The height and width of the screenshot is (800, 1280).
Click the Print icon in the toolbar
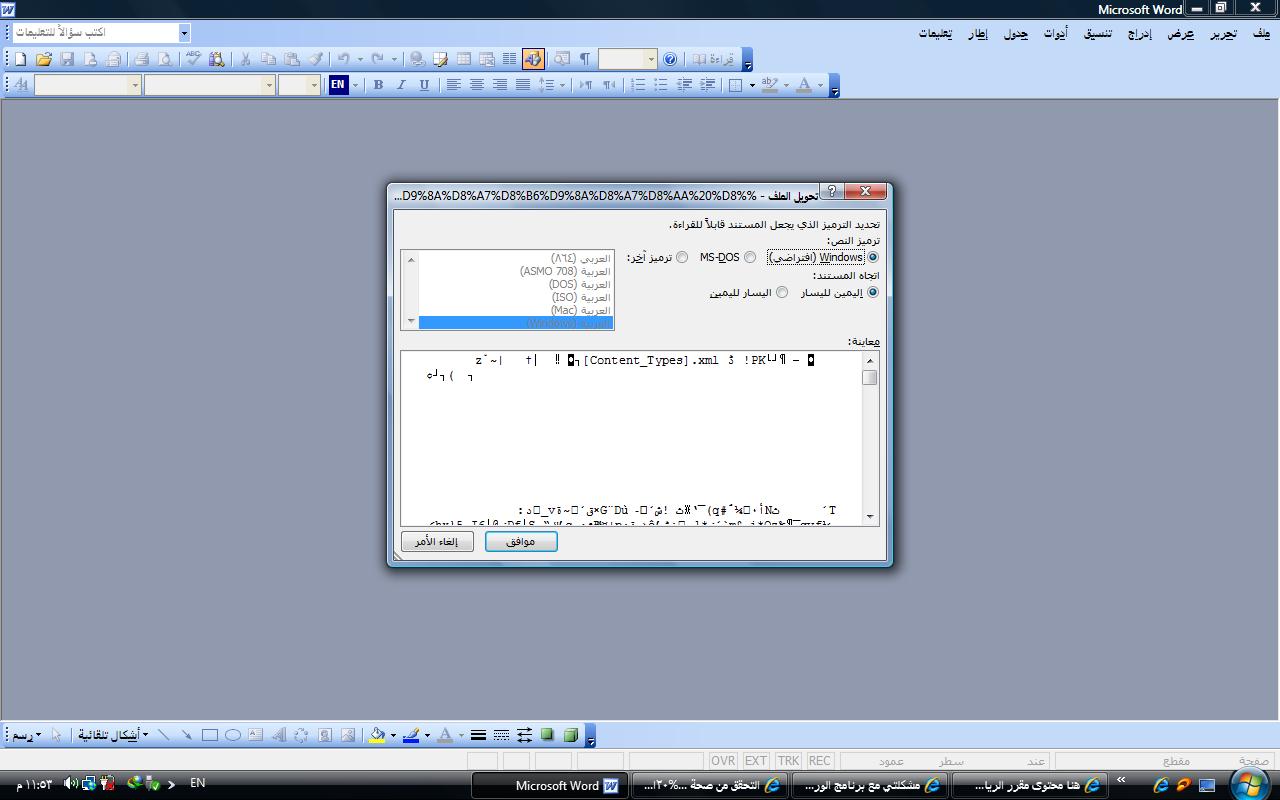[141, 59]
